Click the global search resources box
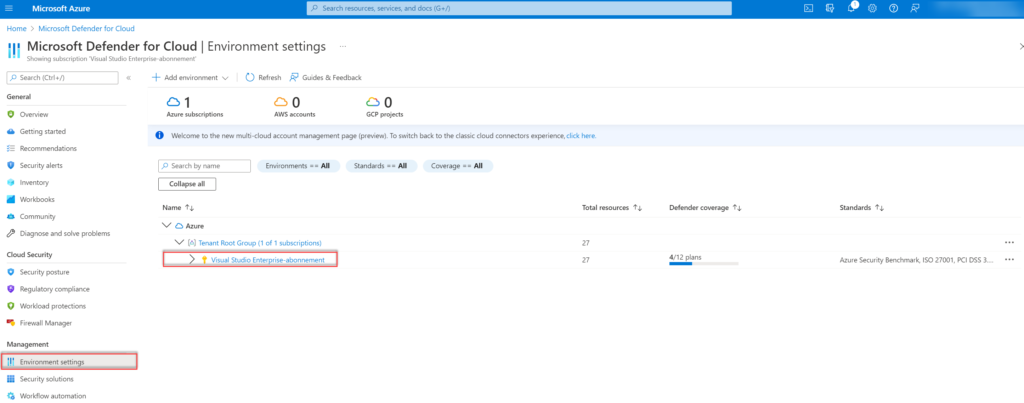Image resolution: width=1024 pixels, height=403 pixels. pyautogui.click(x=519, y=8)
